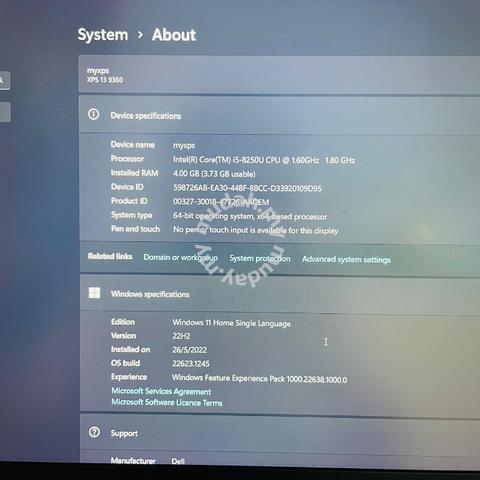This screenshot has height=480, width=480.
Task: Click the Processor label
Action: click(127, 159)
